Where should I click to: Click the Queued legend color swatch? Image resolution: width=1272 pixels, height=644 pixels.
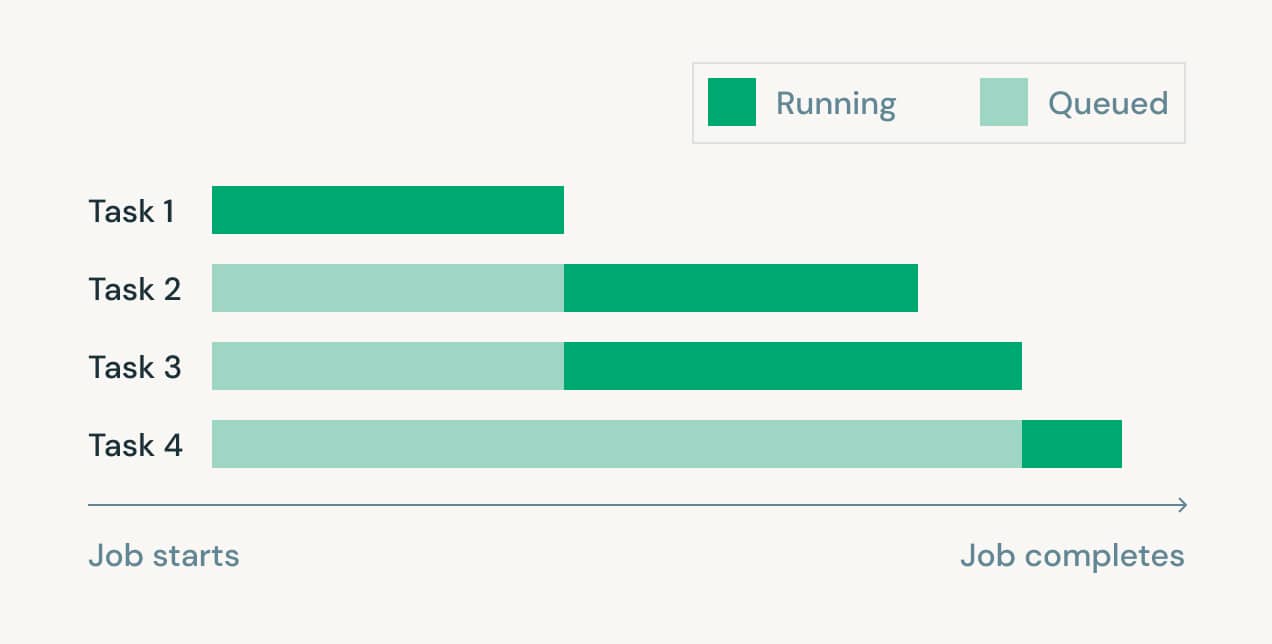[1003, 102]
